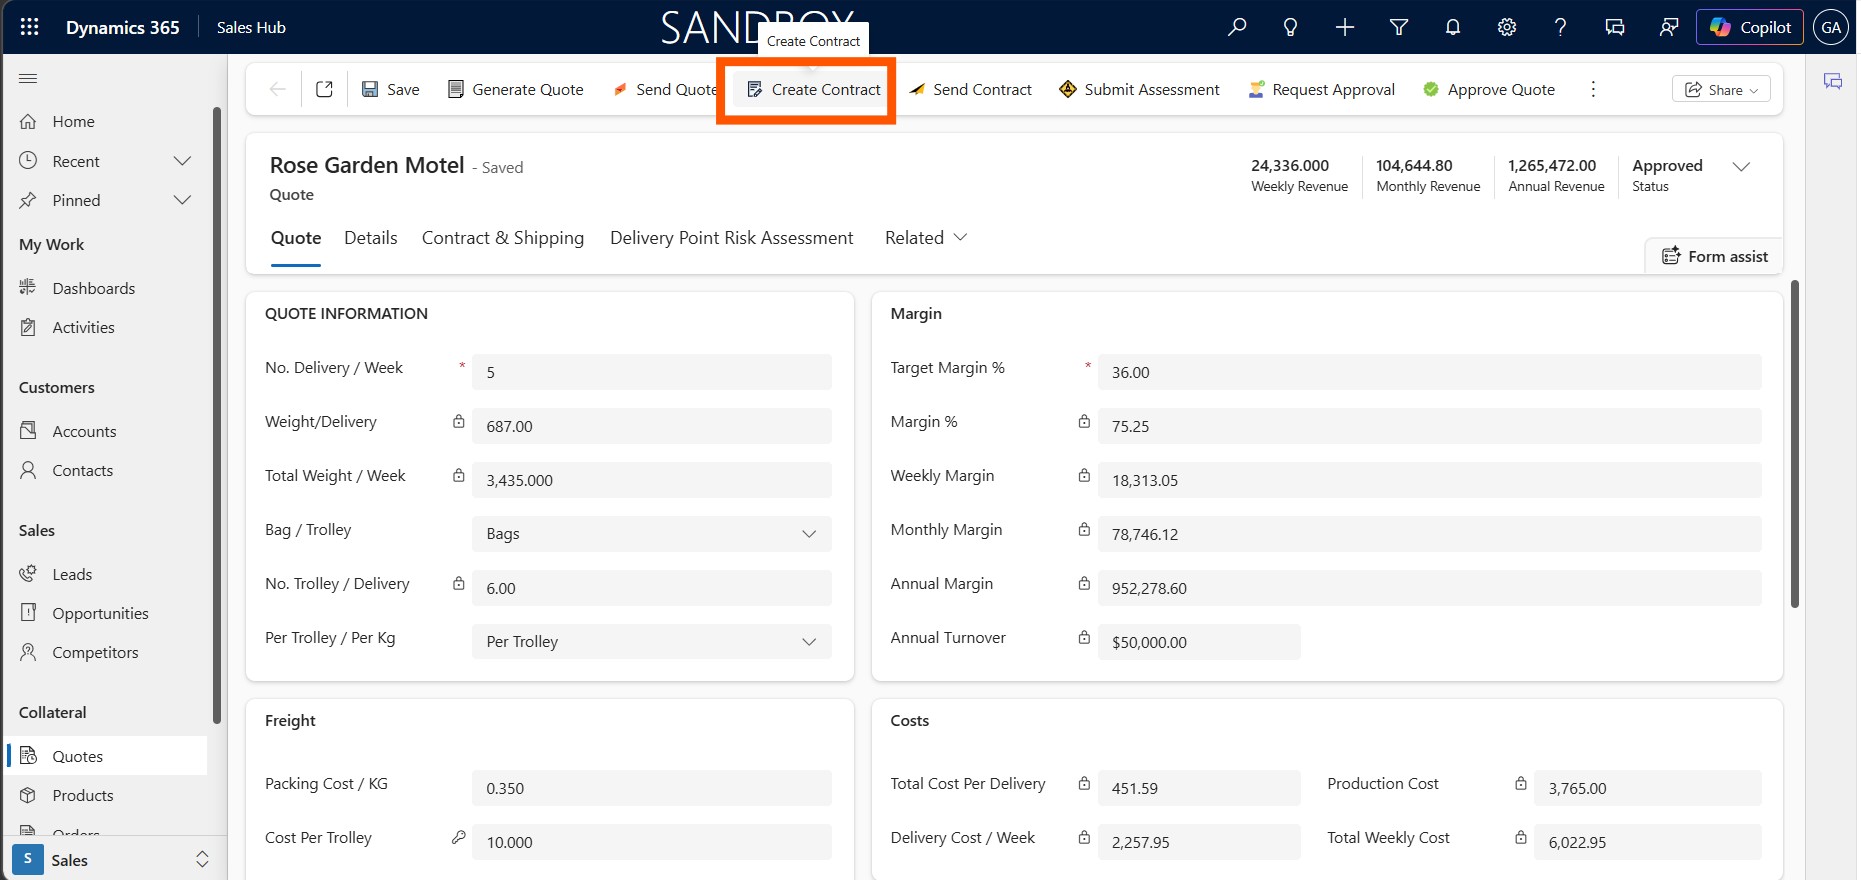Go back with the arrow button
The image size is (1861, 880).
click(x=278, y=89)
